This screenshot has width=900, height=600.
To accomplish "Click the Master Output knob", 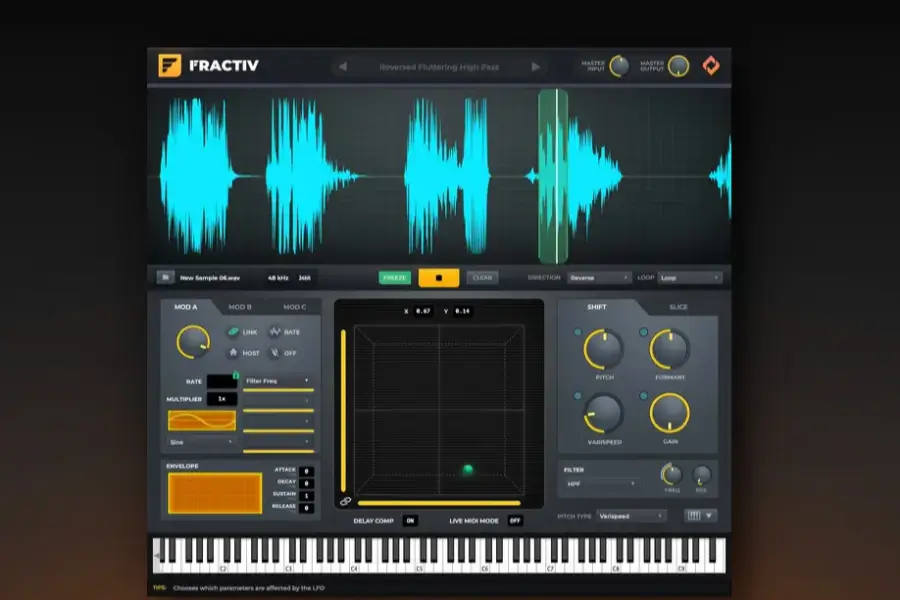I will (x=679, y=66).
